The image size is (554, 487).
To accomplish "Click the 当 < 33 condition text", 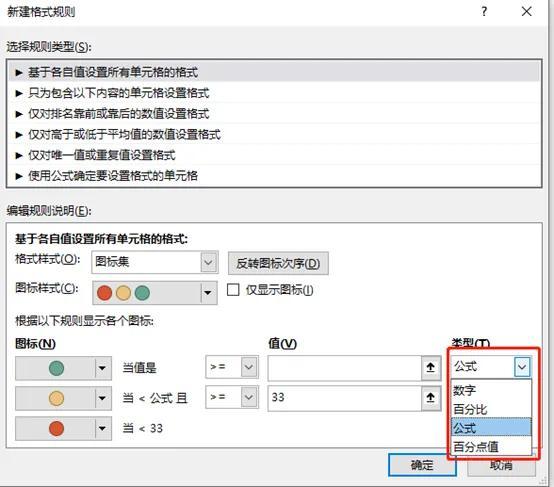I will click(x=142, y=428).
